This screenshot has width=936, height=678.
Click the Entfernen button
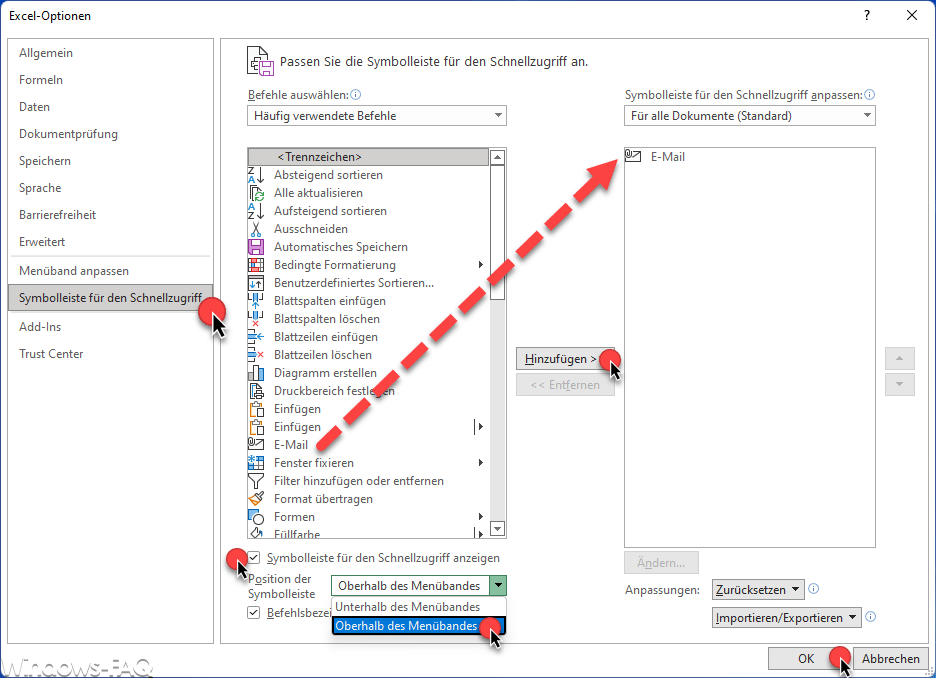click(x=565, y=385)
